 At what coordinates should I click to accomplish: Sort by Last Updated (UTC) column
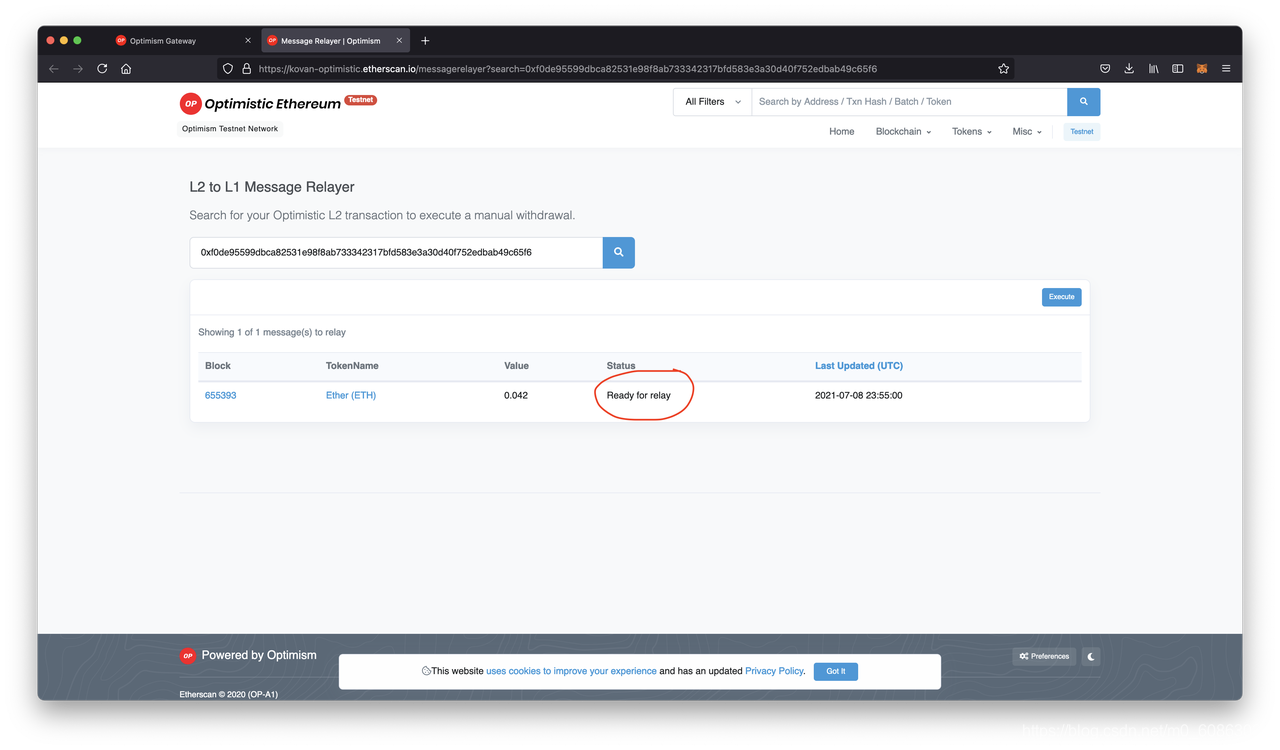(859, 366)
